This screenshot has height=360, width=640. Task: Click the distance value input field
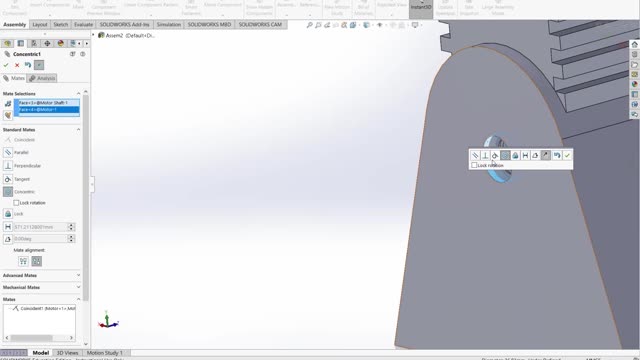pyautogui.click(x=40, y=227)
